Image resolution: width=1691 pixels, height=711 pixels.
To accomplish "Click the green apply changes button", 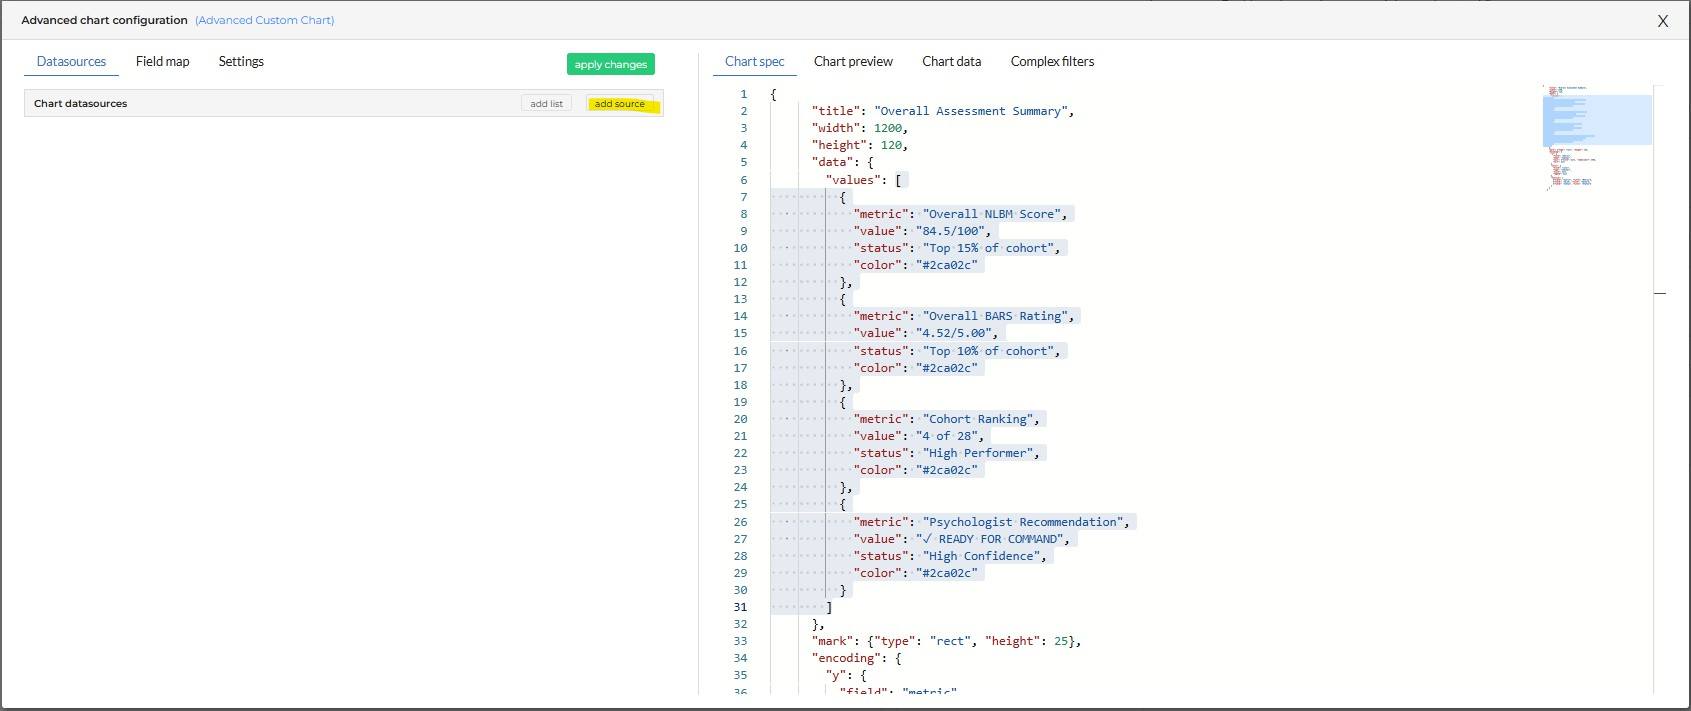I will (x=611, y=64).
